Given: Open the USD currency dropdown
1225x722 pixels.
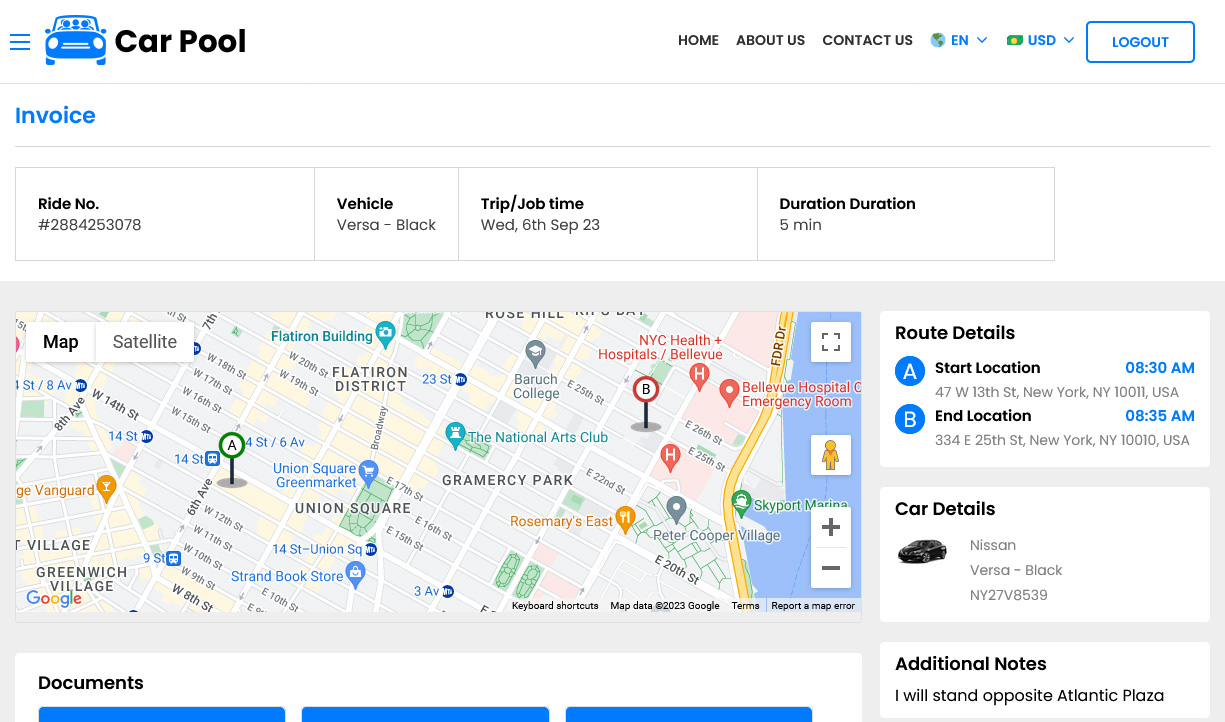Looking at the screenshot, I should coord(1041,41).
